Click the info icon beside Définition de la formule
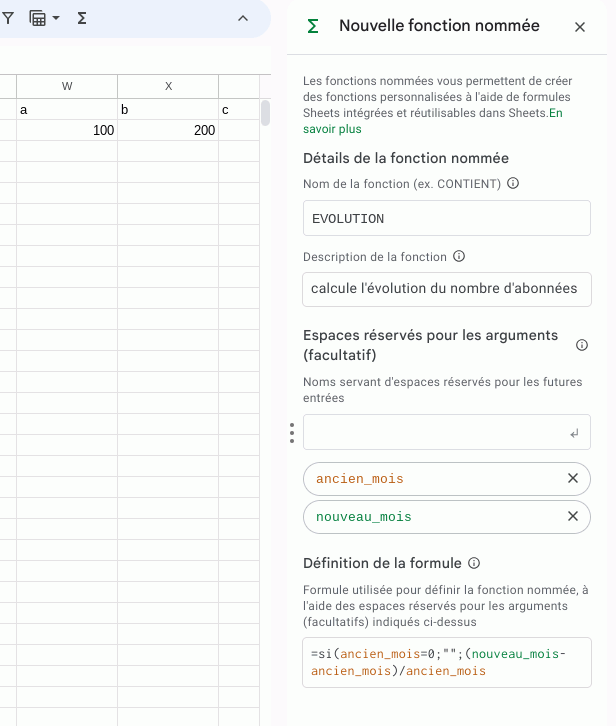 474,563
